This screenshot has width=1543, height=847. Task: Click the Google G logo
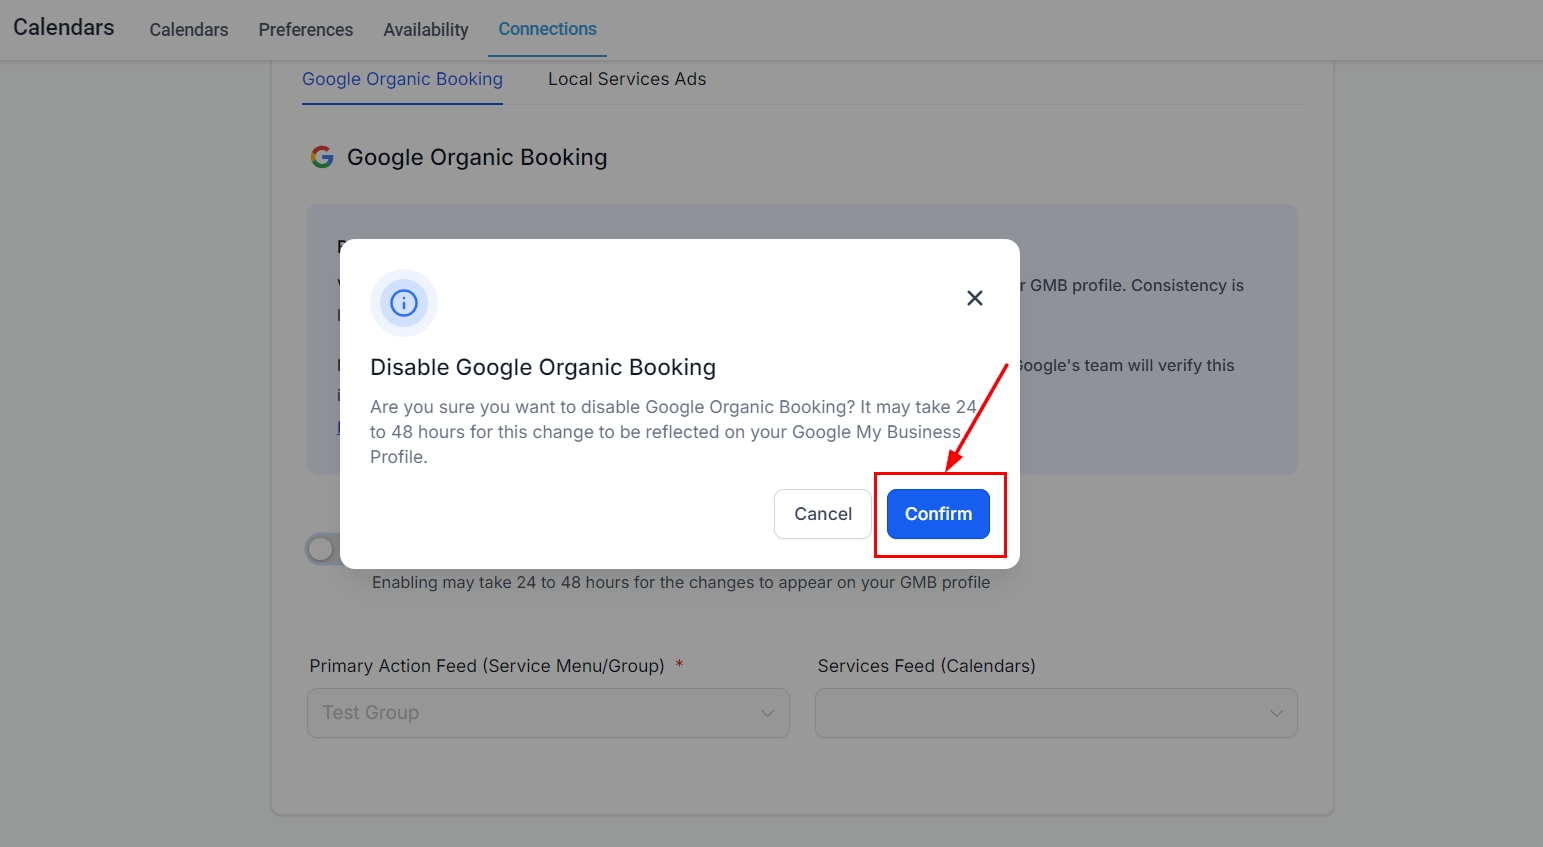322,157
